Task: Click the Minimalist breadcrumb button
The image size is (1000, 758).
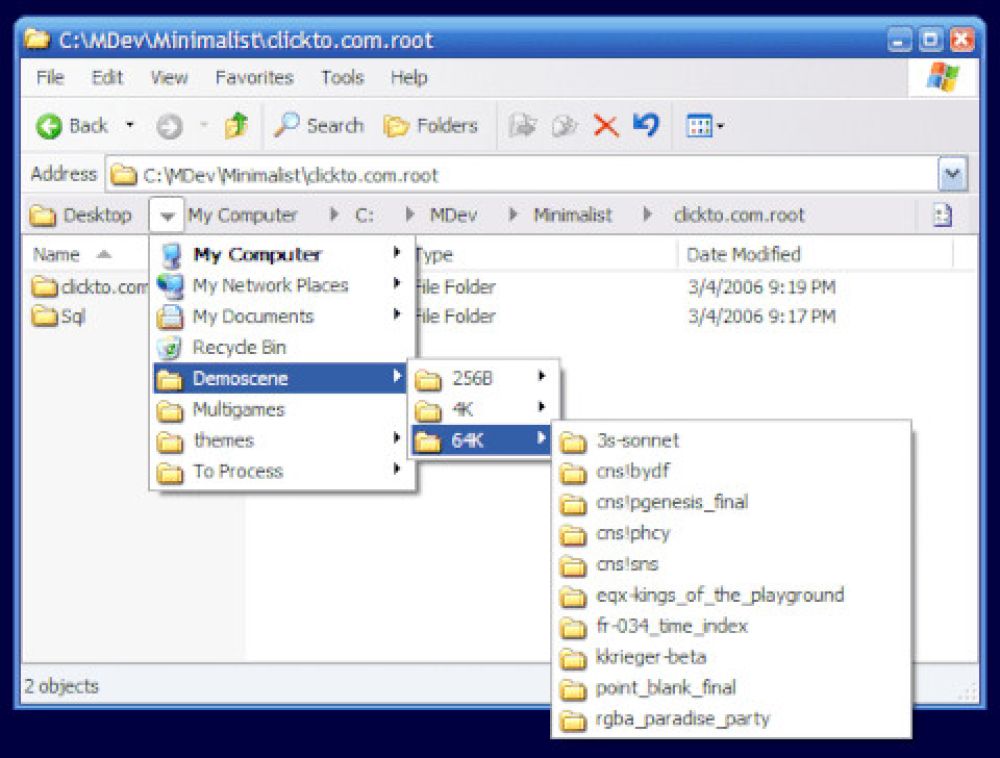Action: (572, 215)
